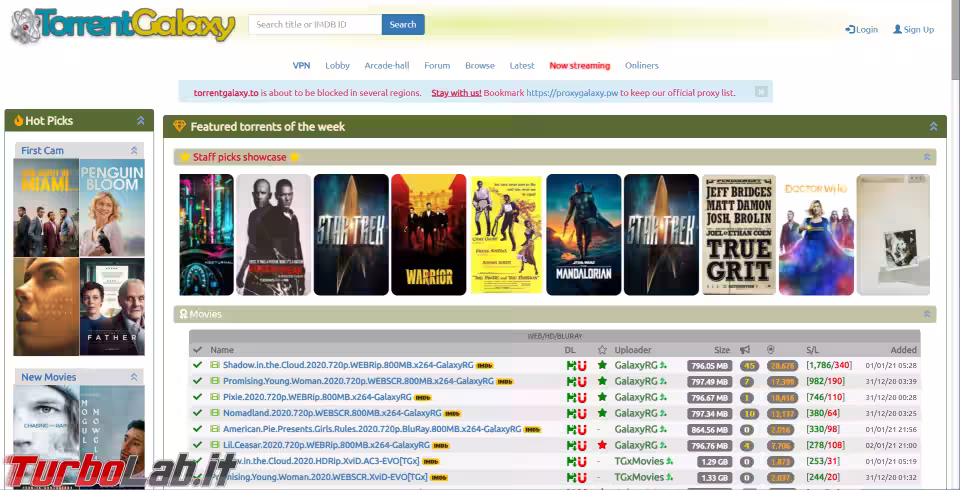Download torrent file for Lil.Ceasar.2020

(571, 445)
